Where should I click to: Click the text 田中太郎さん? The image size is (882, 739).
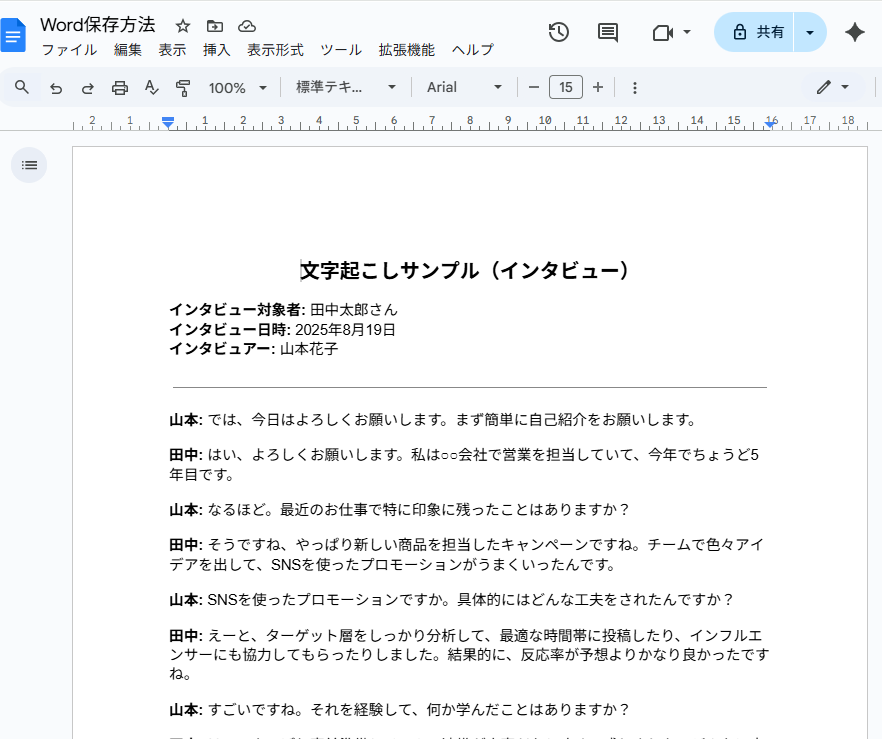[354, 310]
